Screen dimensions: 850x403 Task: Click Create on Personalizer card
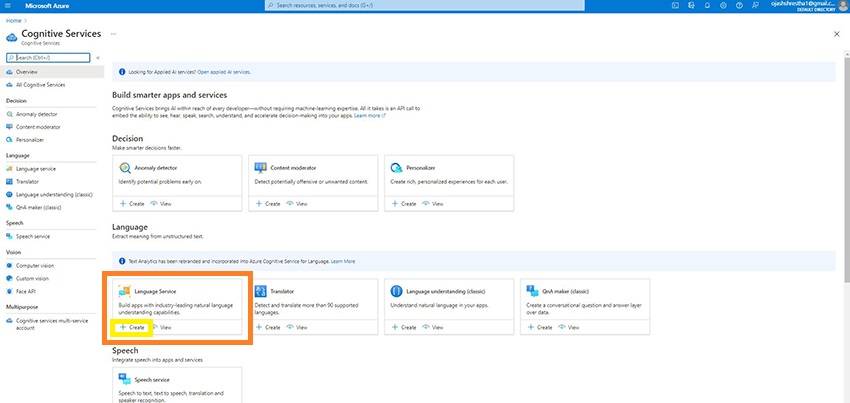coord(403,204)
